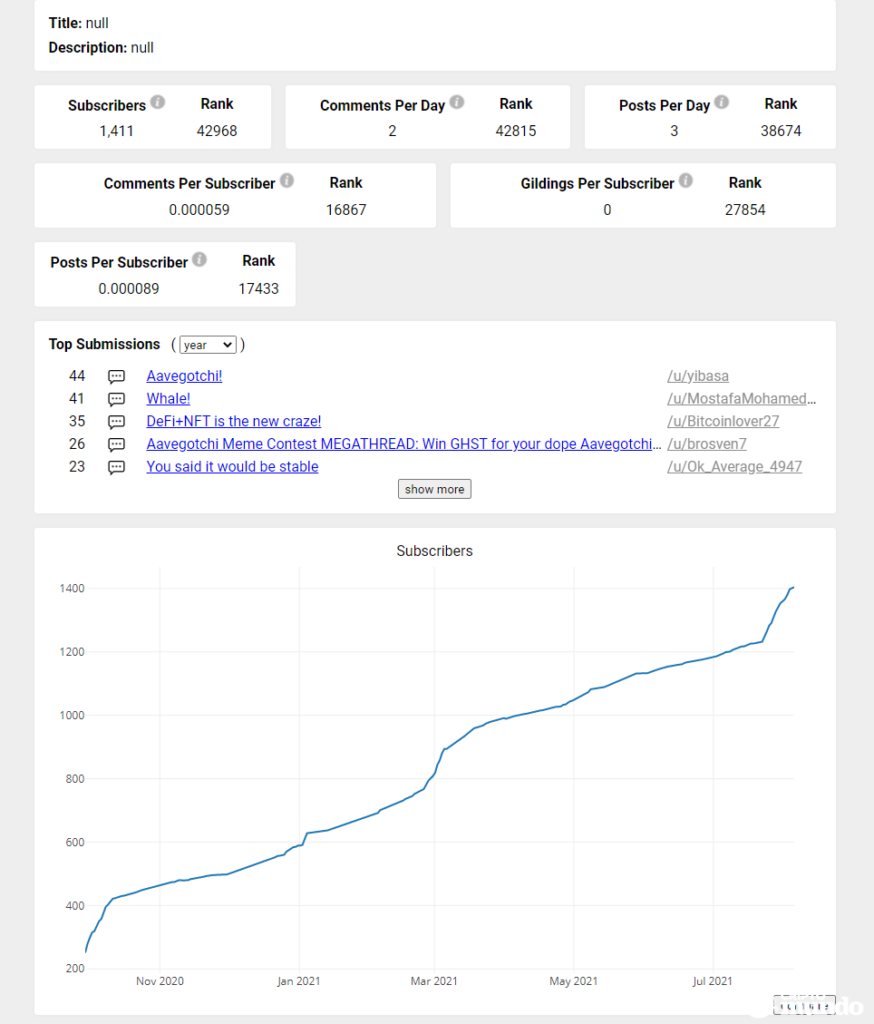Click the info icon beside Posts Per Day
The height and width of the screenshot is (1024, 874).
(x=722, y=103)
